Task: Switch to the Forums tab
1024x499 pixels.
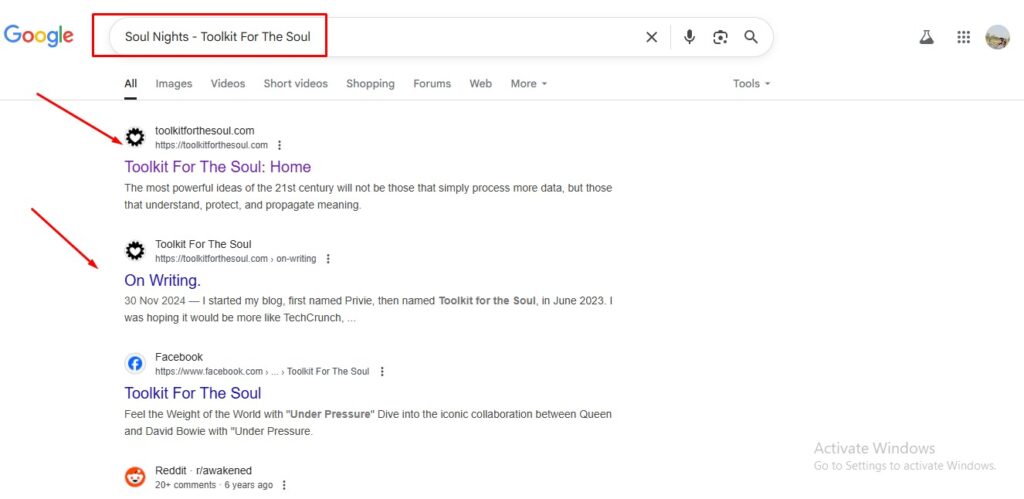Action: pos(432,84)
